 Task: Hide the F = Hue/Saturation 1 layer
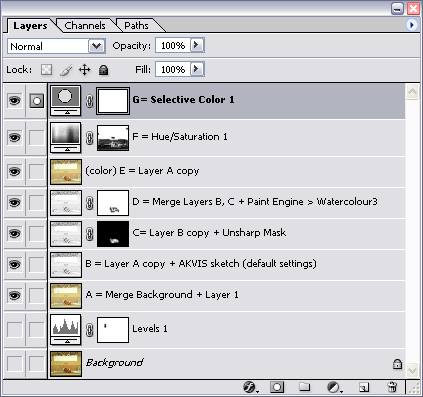coord(14,138)
